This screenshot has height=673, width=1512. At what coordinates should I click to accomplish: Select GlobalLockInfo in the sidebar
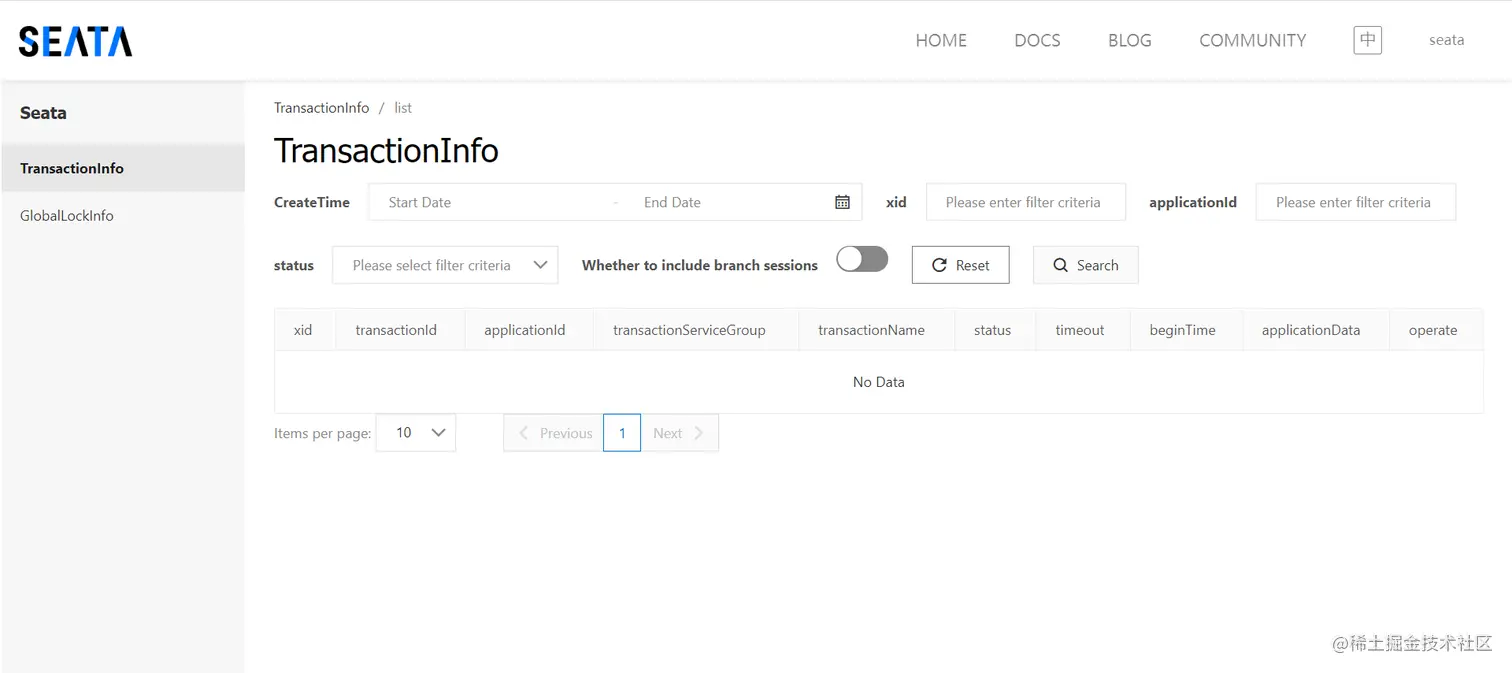(x=122, y=215)
